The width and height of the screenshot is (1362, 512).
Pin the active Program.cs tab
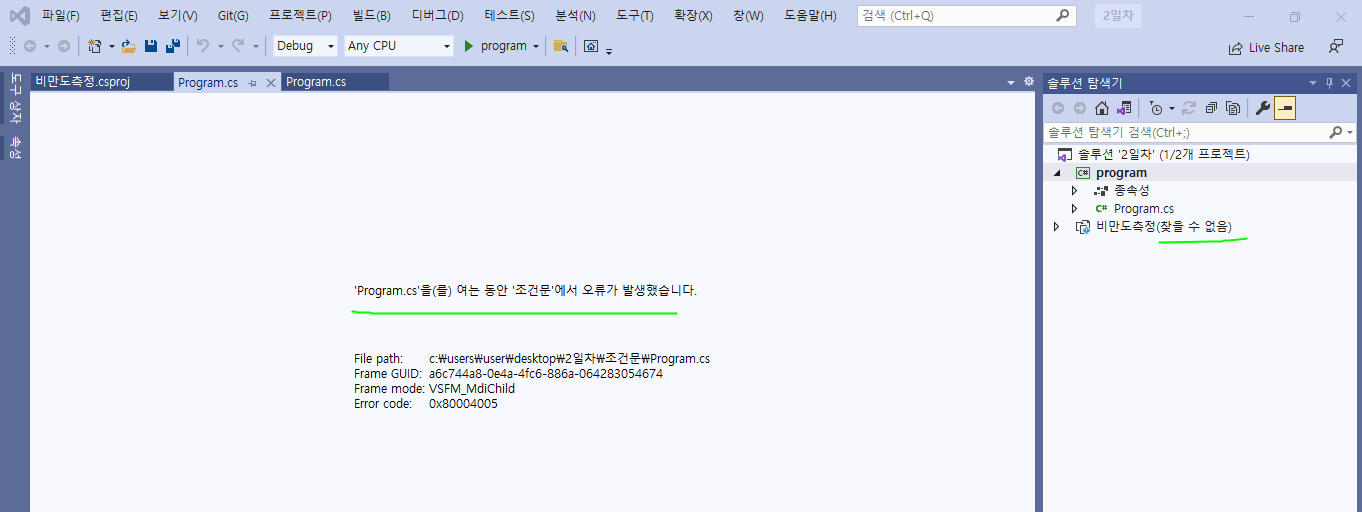tap(253, 83)
